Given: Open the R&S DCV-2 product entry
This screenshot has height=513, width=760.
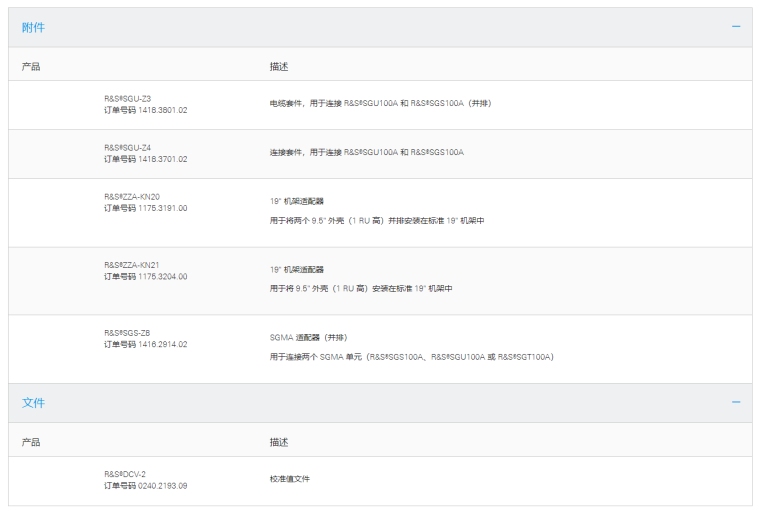Looking at the screenshot, I should point(126,474).
